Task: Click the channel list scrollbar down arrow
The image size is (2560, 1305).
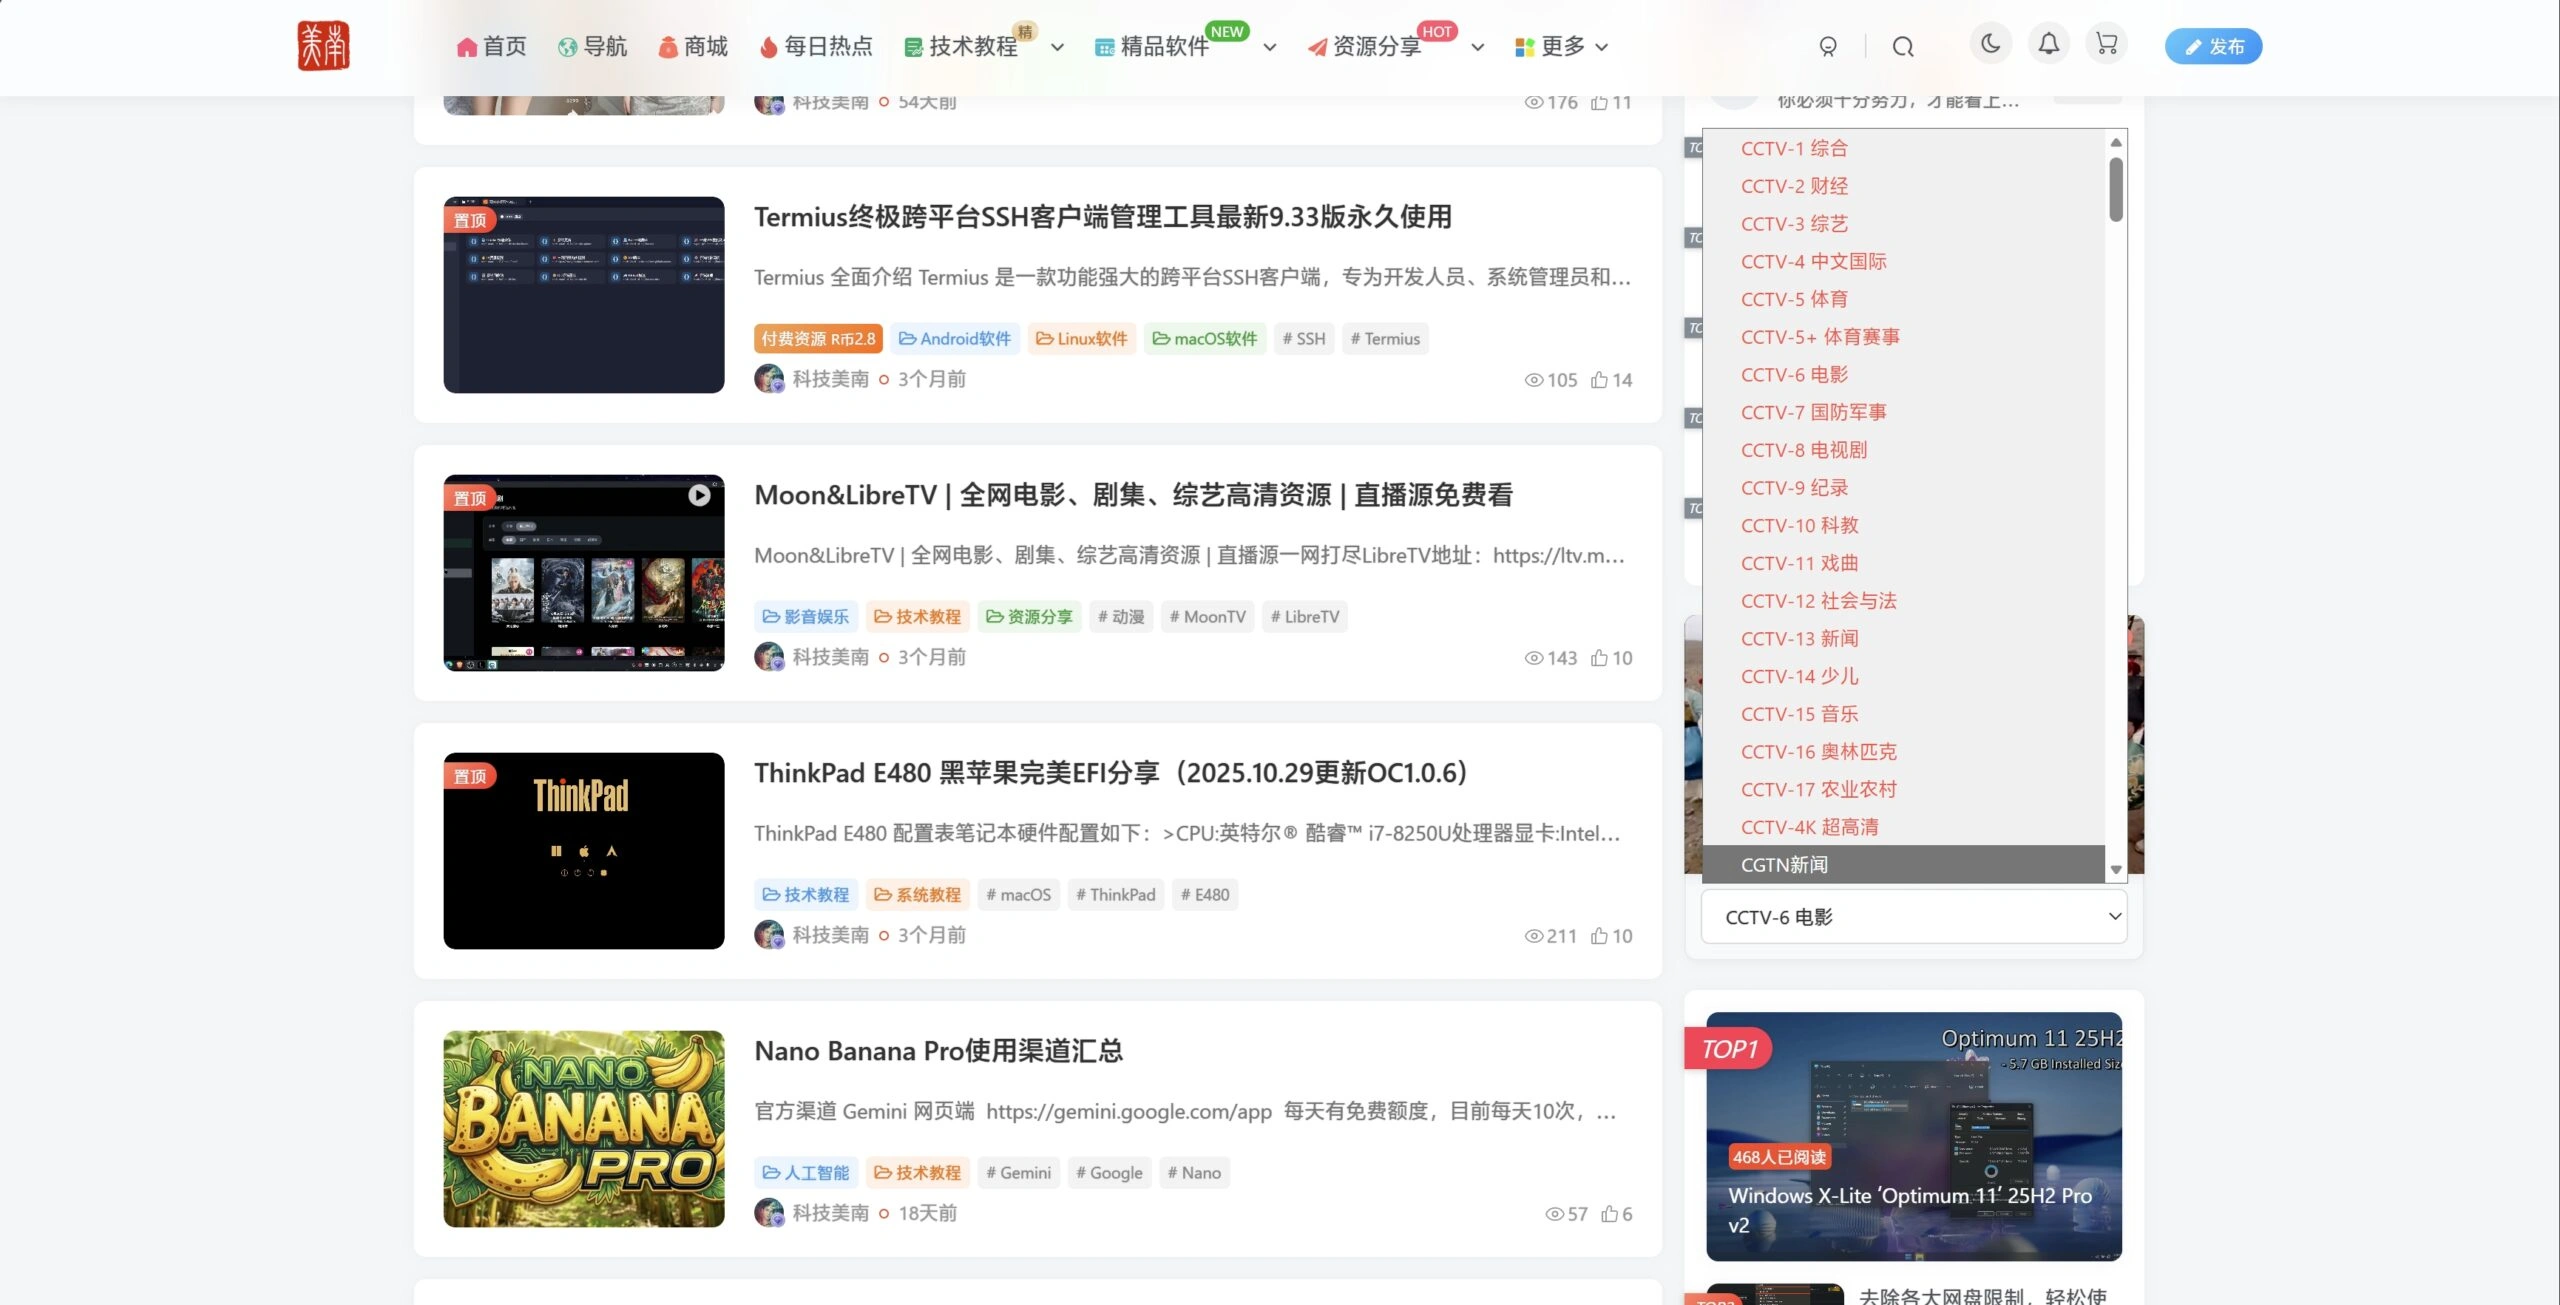Action: [2116, 870]
